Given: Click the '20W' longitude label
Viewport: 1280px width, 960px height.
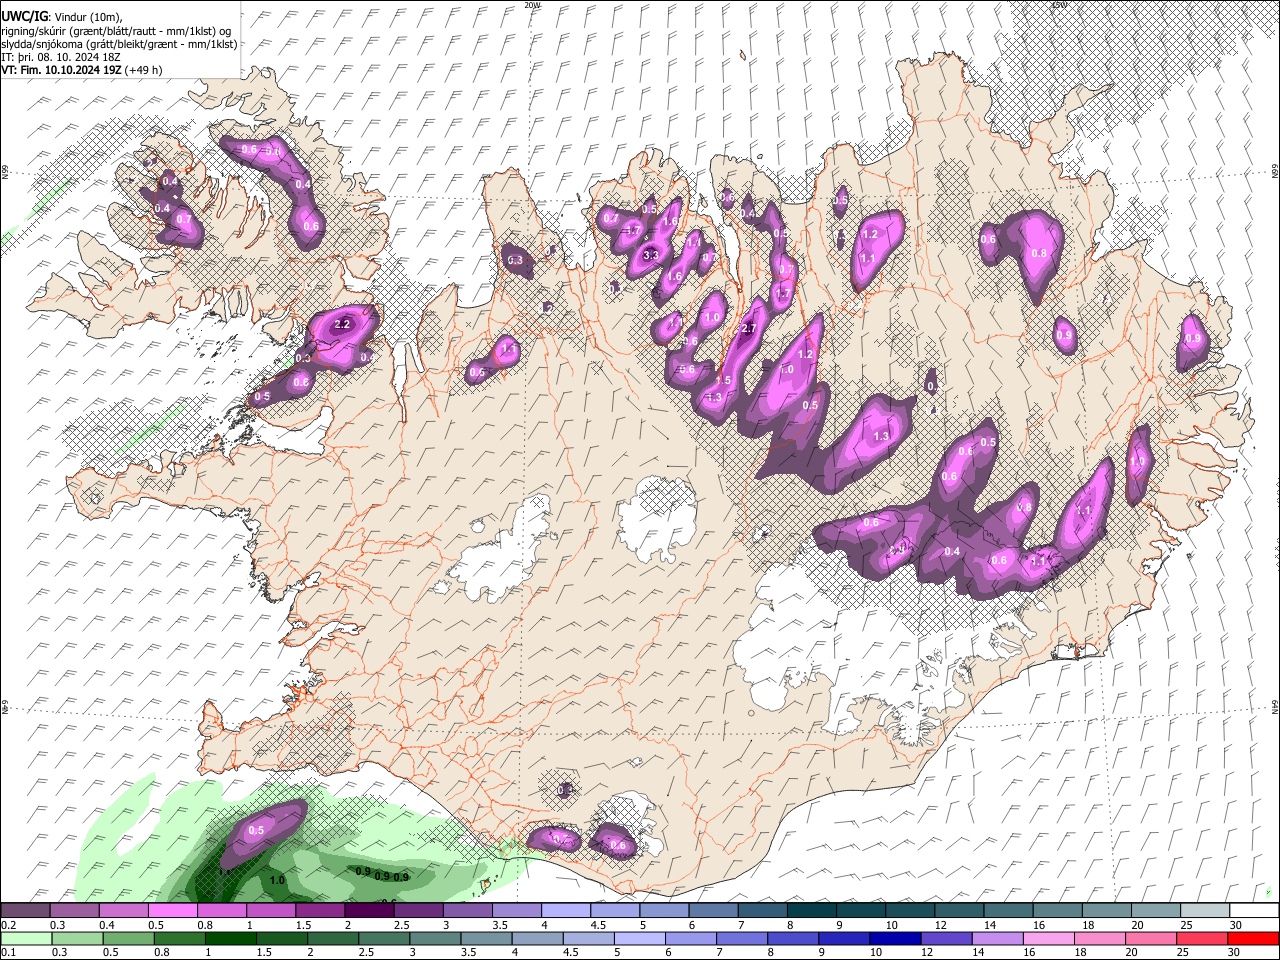Looking at the screenshot, I should coord(532,5).
